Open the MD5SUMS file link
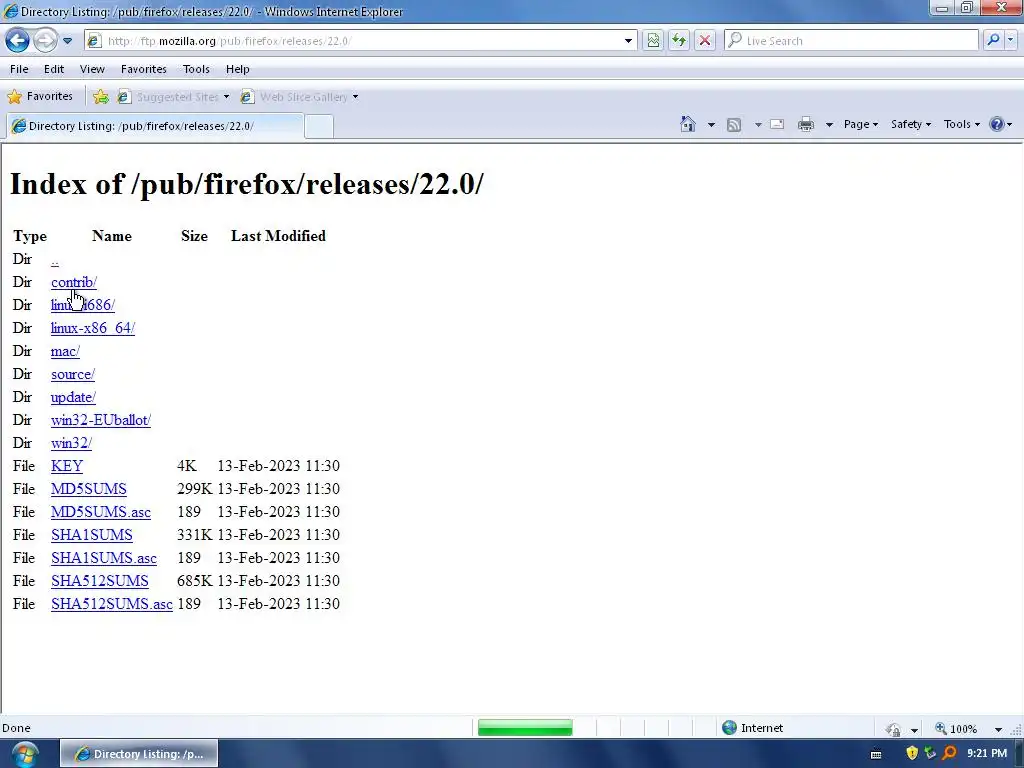 coord(89,488)
